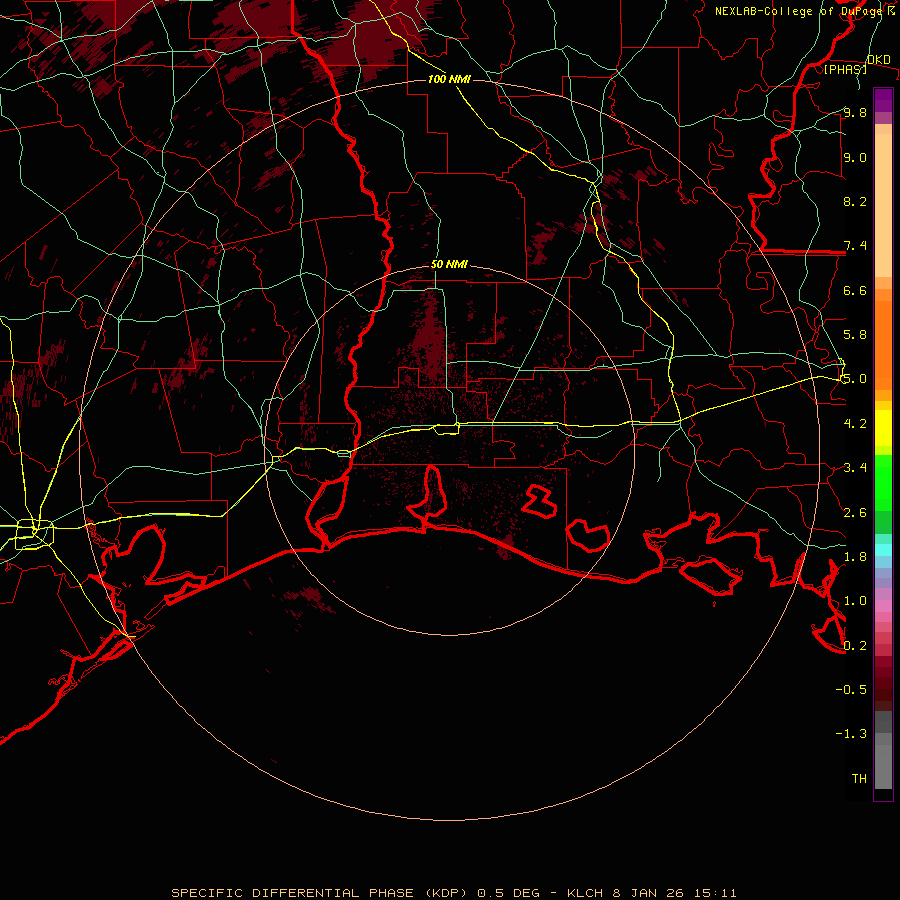Select the 5.8 scale label
The width and height of the screenshot is (900, 900).
[x=855, y=335]
